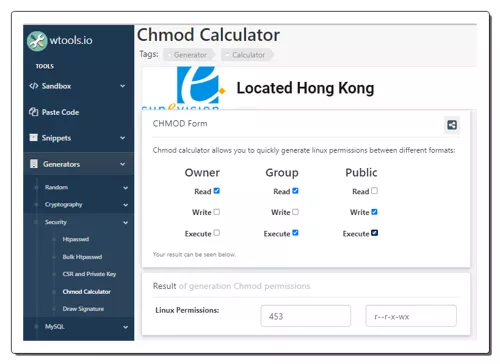Expand the MySQL submenu chevron

point(125,327)
